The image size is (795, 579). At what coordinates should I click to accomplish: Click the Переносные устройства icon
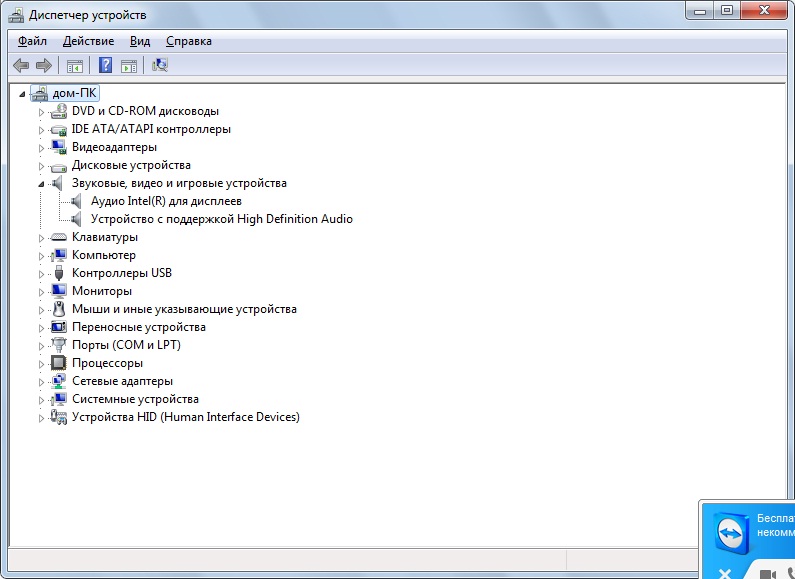(59, 327)
